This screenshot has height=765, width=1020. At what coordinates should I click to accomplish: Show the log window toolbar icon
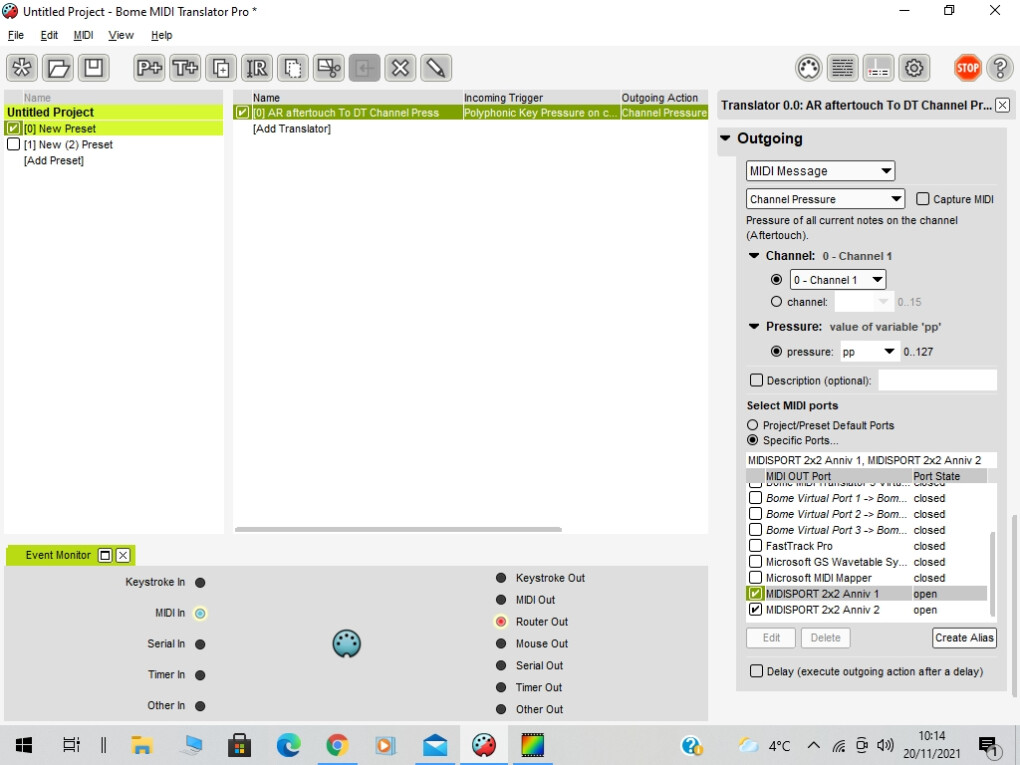pos(843,68)
